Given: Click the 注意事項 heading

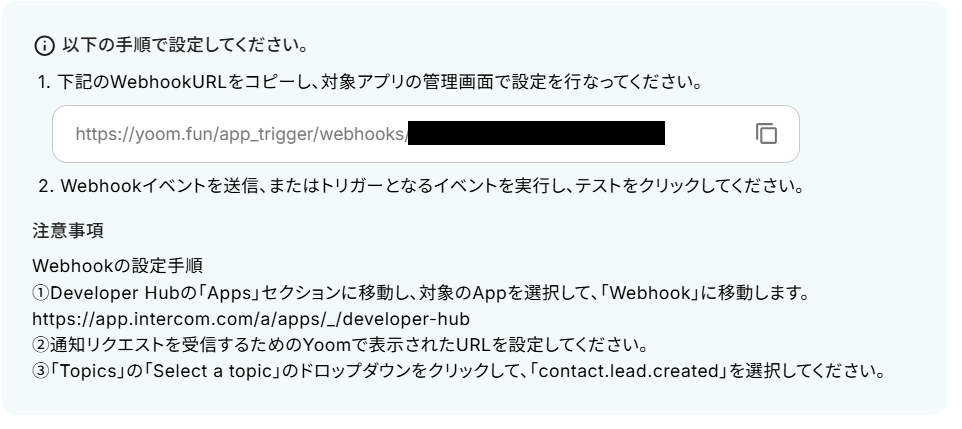Looking at the screenshot, I should tap(68, 231).
